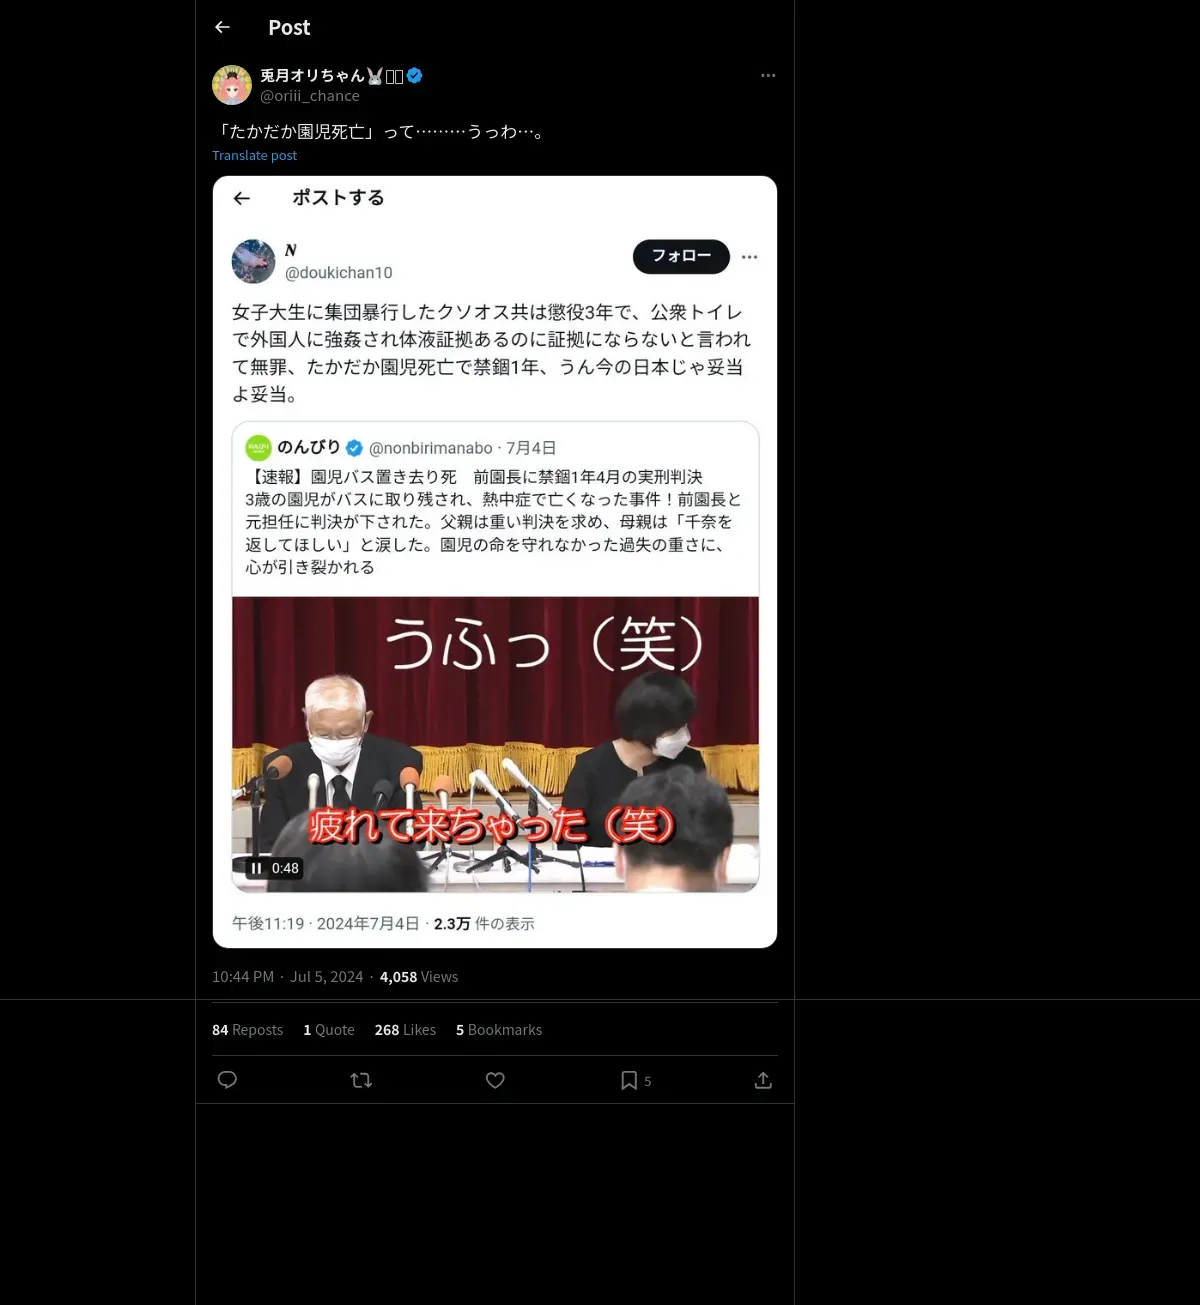This screenshot has width=1200, height=1305.
Task: View the 84 Reposts list
Action: tap(247, 1030)
